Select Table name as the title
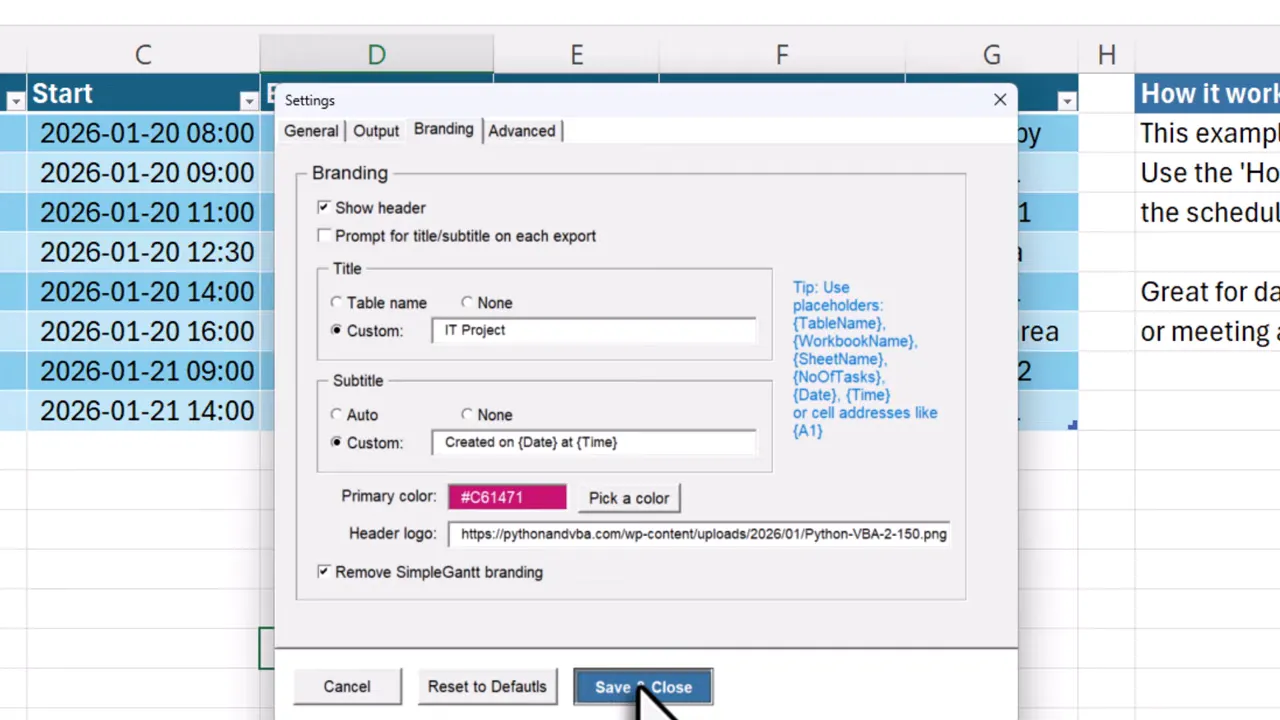 click(336, 302)
